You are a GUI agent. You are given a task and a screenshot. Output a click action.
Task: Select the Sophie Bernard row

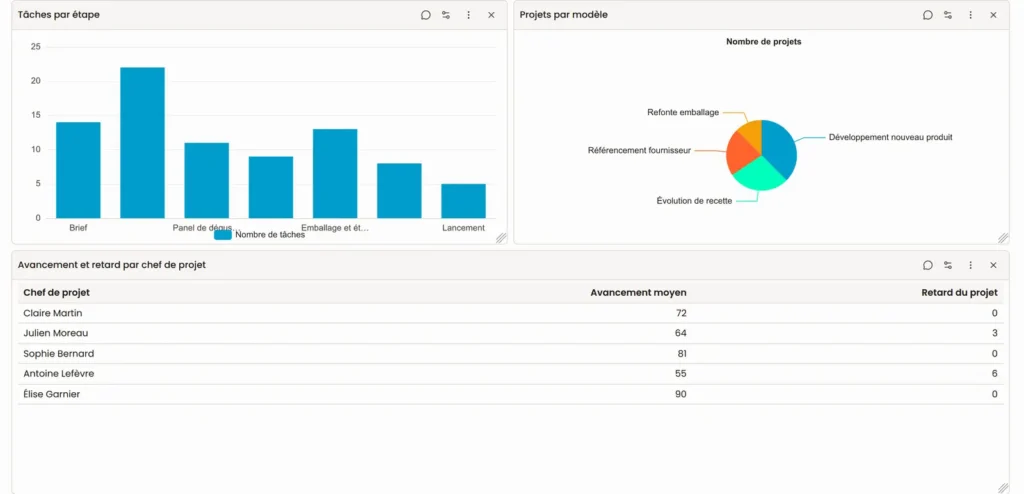[x=511, y=354]
